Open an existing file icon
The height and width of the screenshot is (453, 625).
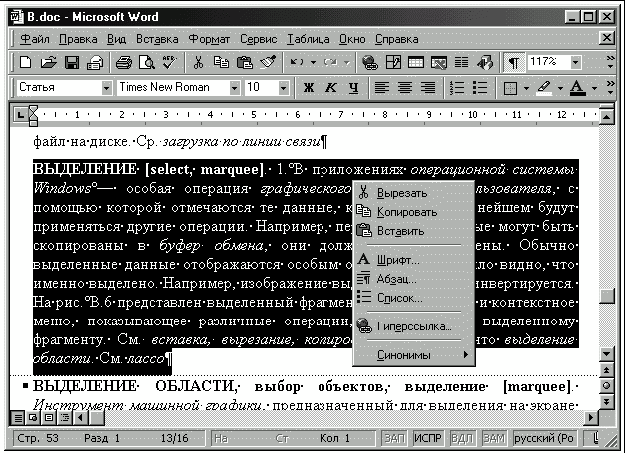coord(49,62)
